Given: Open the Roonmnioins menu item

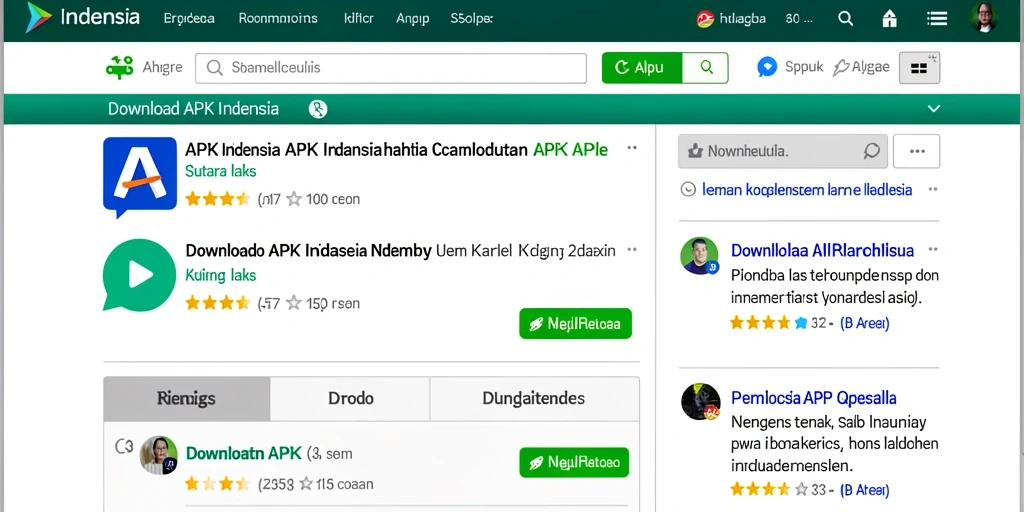Looking at the screenshot, I should 278,18.
